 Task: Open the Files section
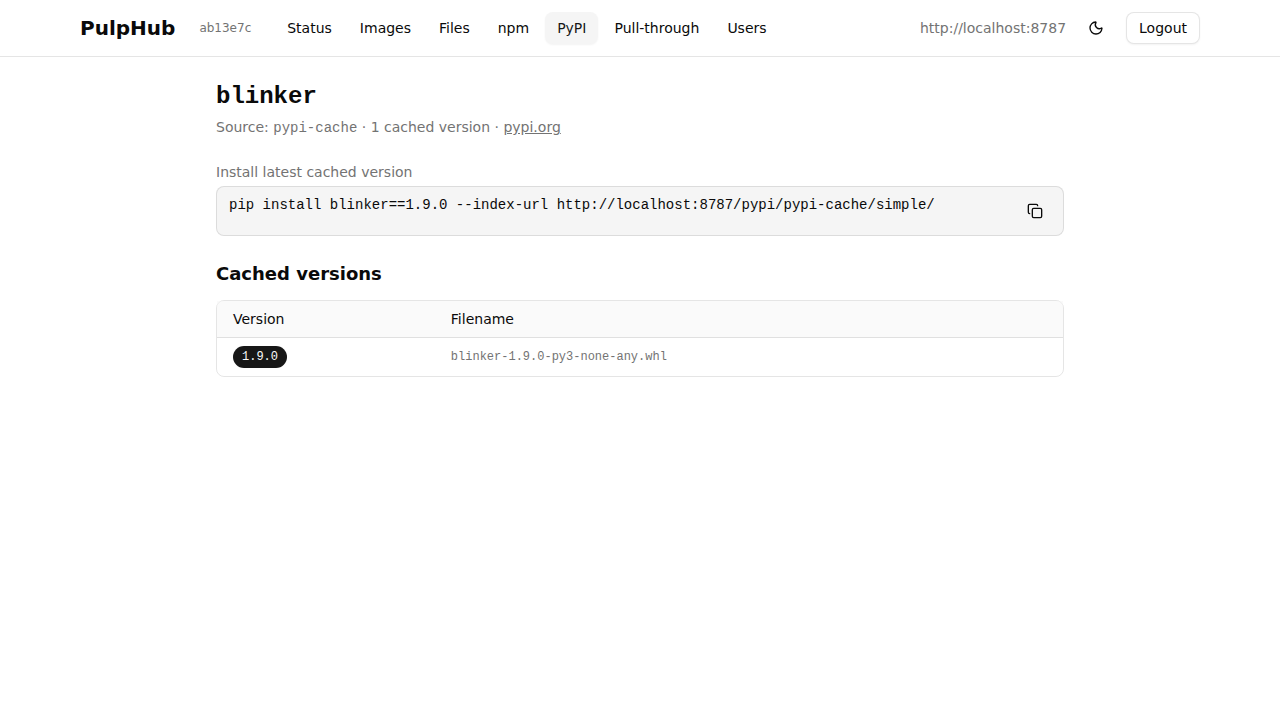454,28
